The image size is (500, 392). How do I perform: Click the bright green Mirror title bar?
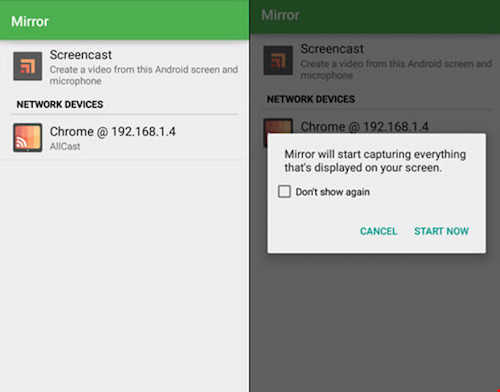tap(124, 21)
